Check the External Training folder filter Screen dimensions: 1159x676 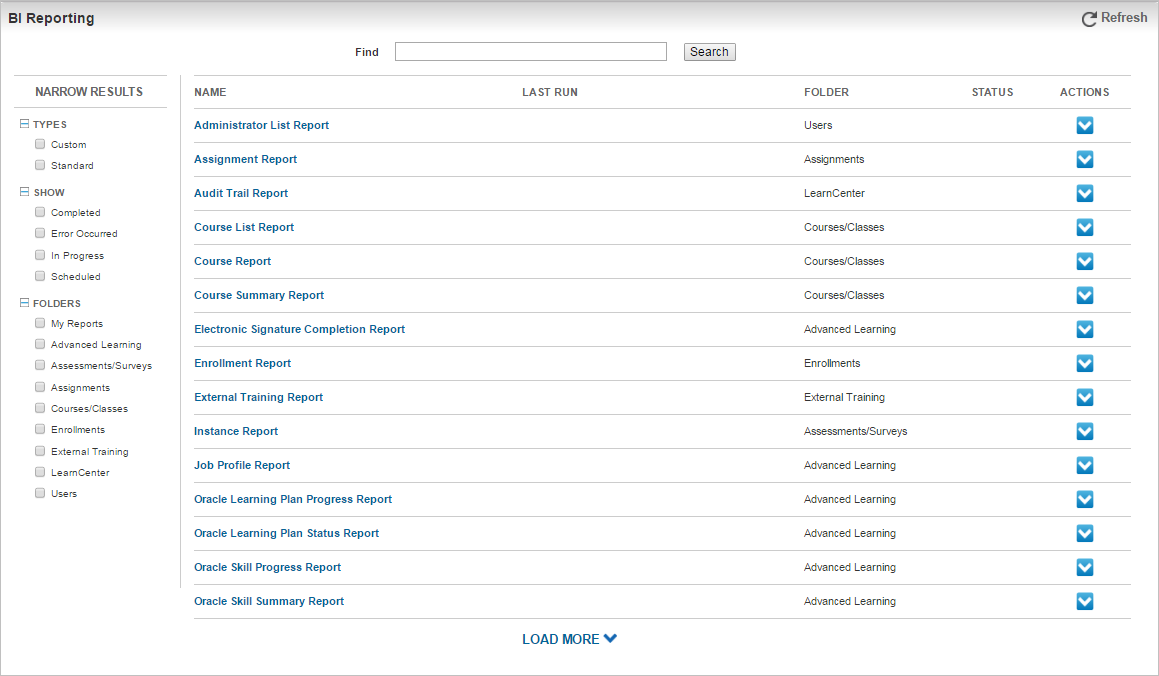[40, 451]
